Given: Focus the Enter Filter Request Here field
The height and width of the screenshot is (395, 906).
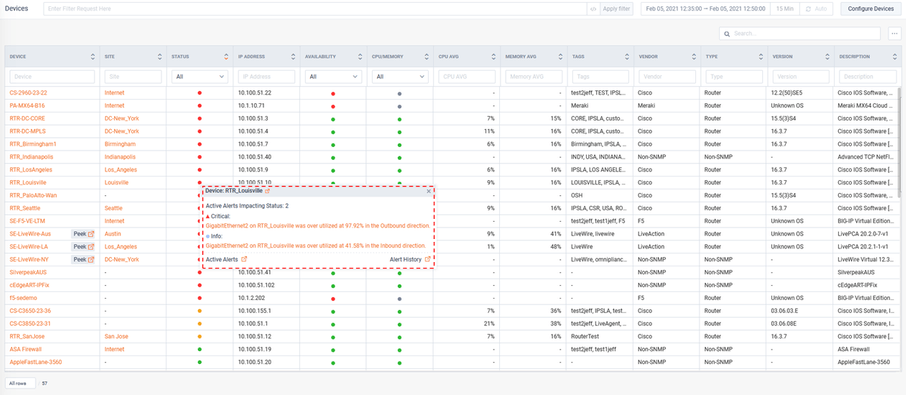Looking at the screenshot, I should 315,9.
